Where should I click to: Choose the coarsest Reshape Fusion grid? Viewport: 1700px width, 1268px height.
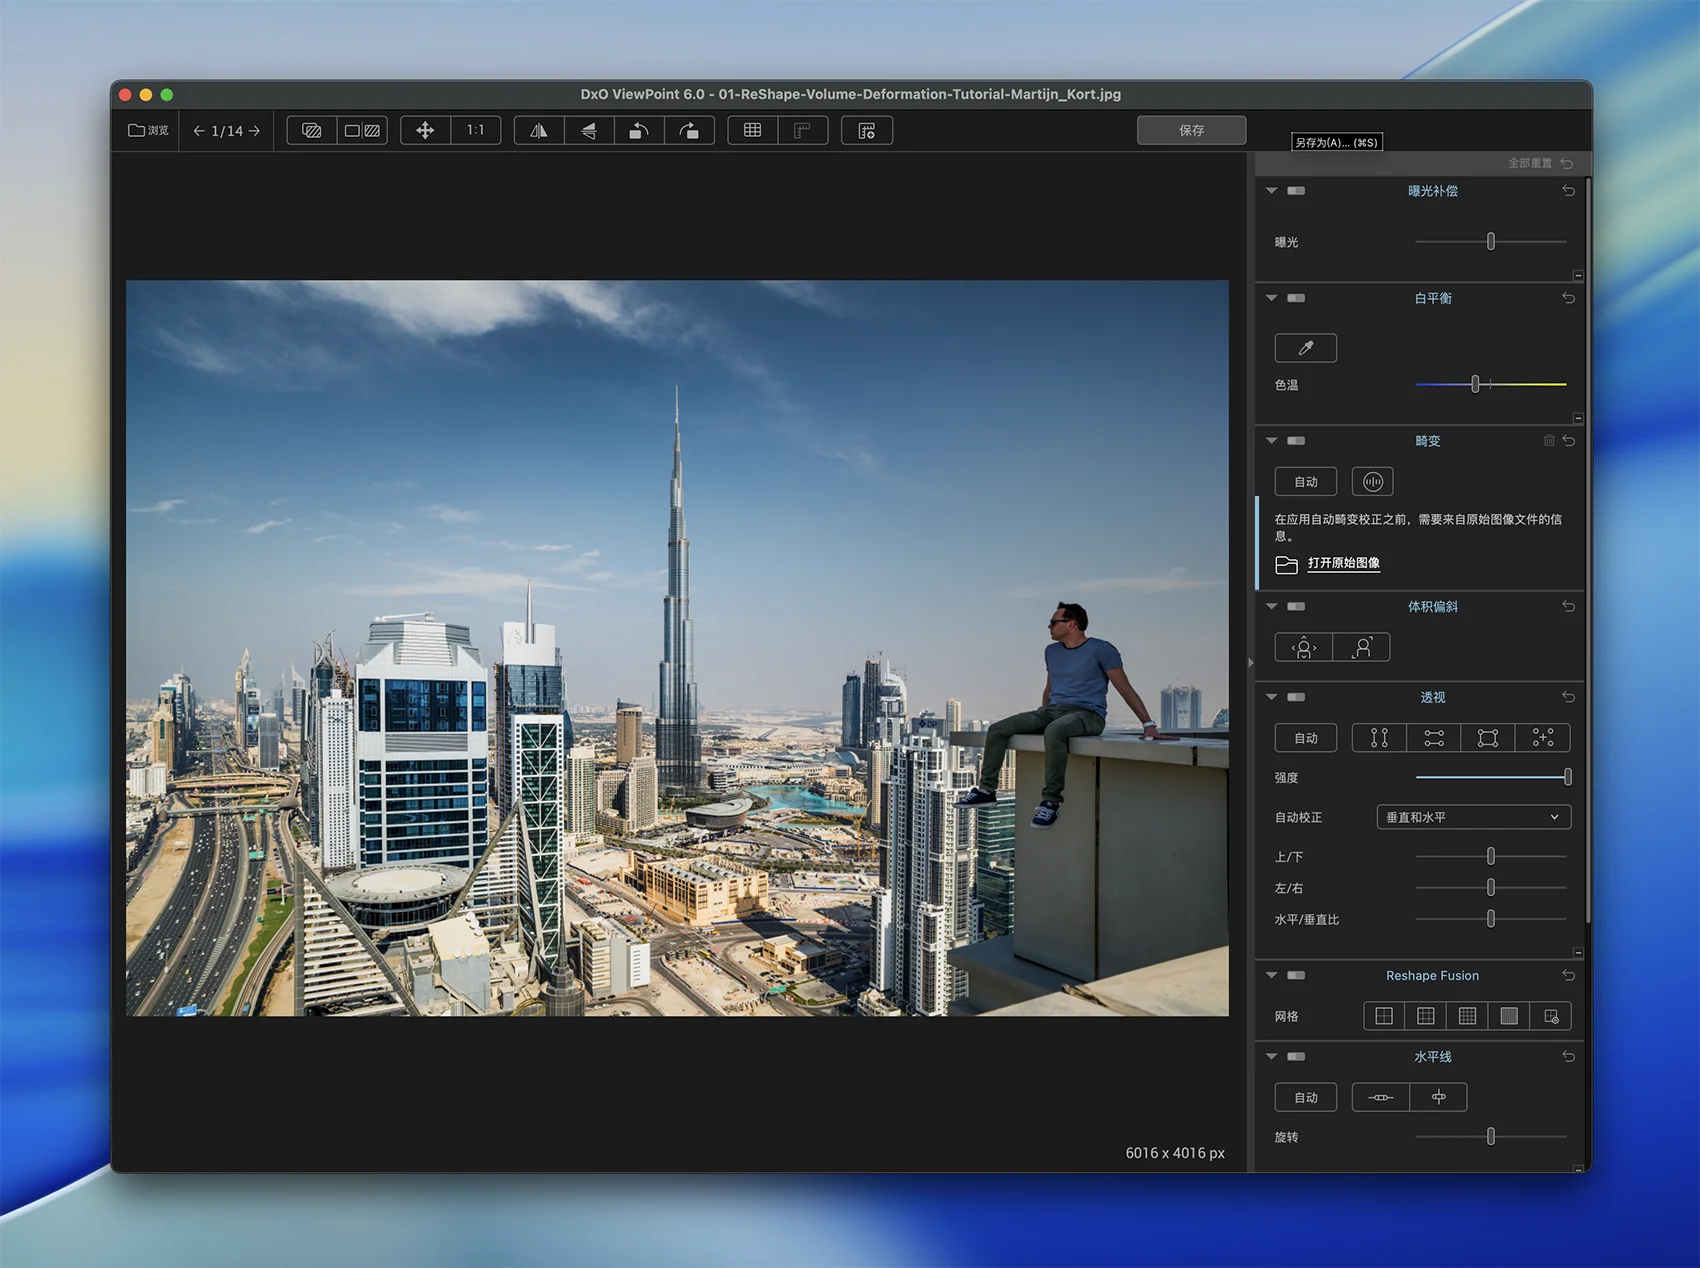(x=1384, y=1016)
